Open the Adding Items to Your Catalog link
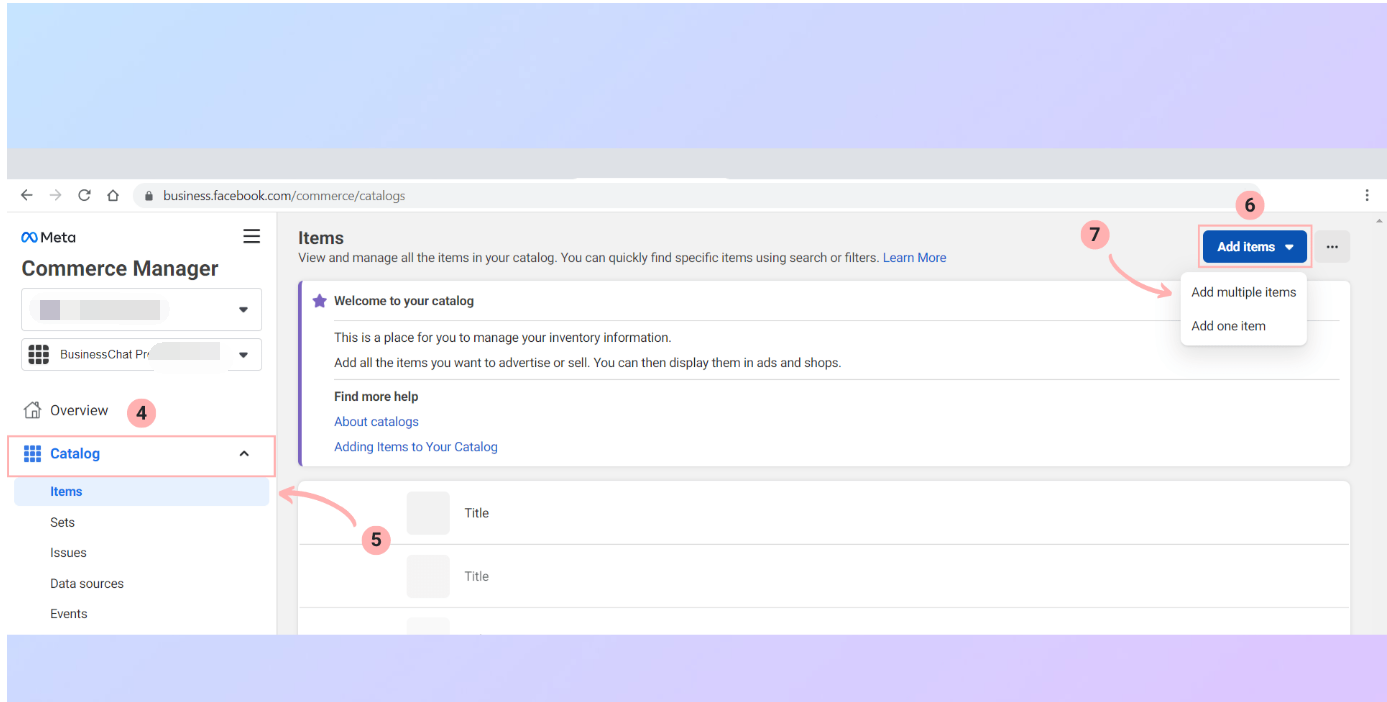Image resolution: width=1387 pixels, height=702 pixels. click(416, 447)
